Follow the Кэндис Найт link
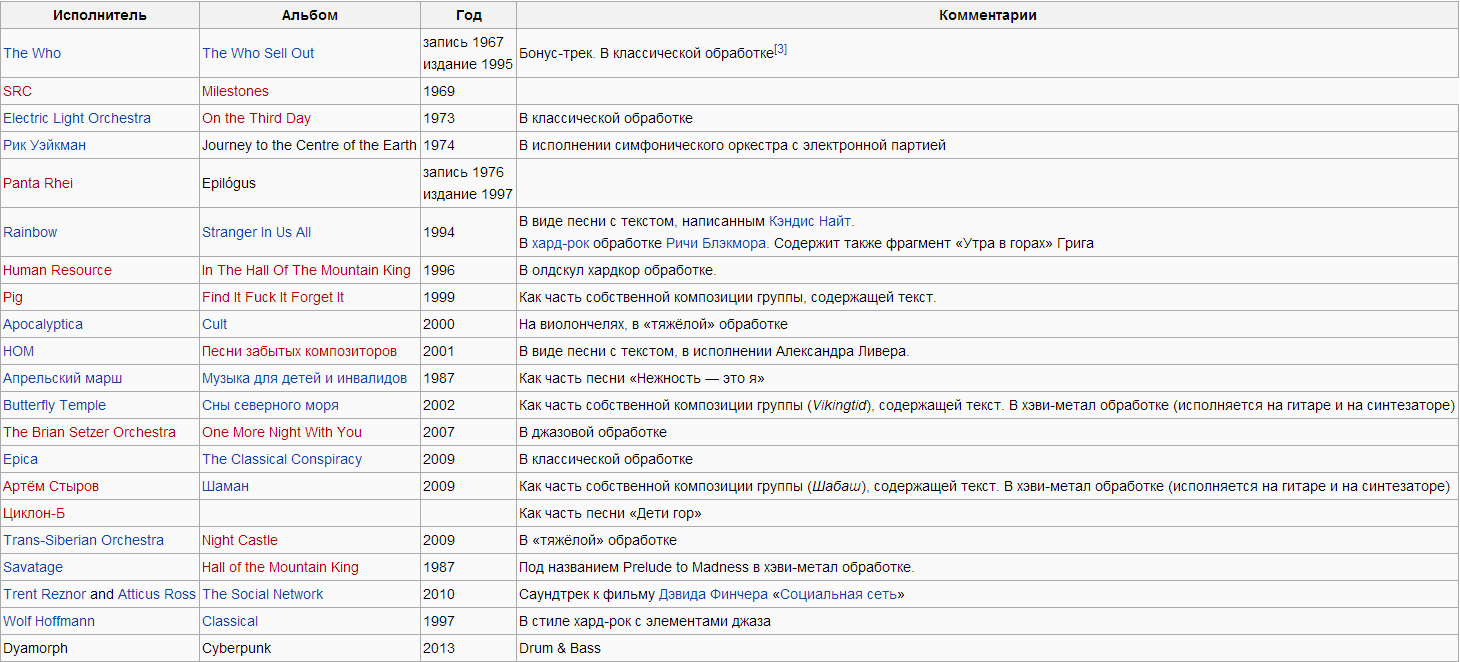 click(811, 221)
